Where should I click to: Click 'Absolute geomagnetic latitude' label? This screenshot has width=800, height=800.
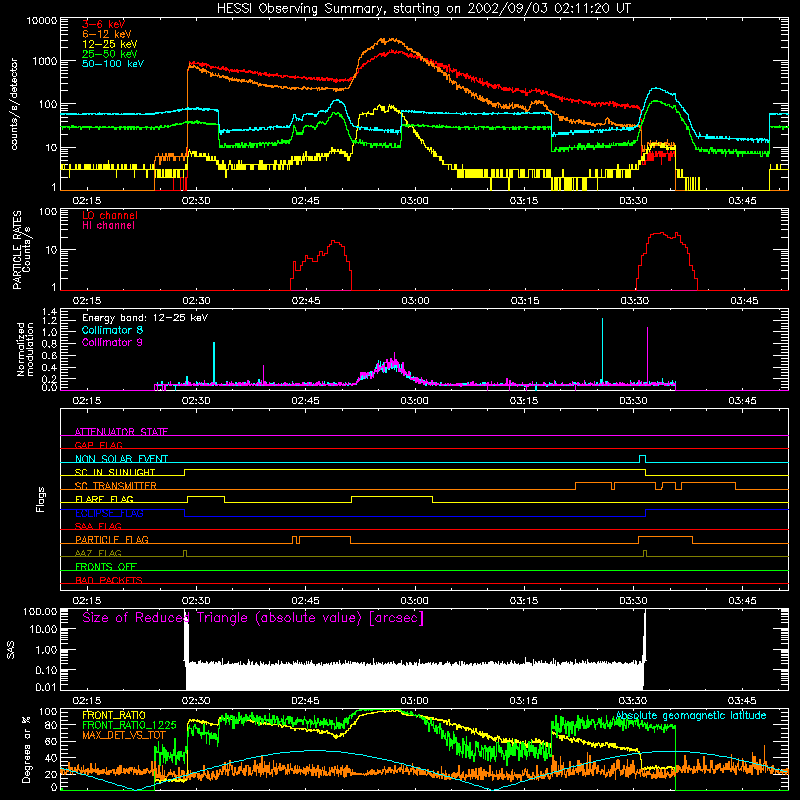(x=691, y=716)
